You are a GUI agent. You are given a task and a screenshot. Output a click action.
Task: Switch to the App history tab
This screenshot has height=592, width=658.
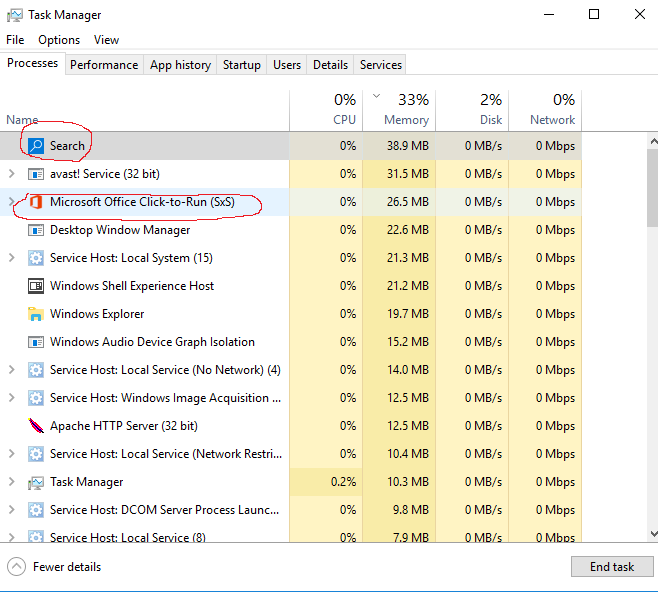(180, 65)
